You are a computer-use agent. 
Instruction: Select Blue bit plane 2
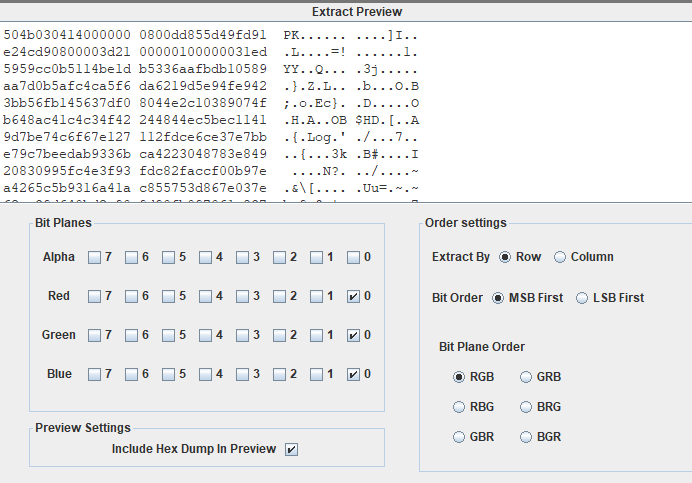[279, 374]
